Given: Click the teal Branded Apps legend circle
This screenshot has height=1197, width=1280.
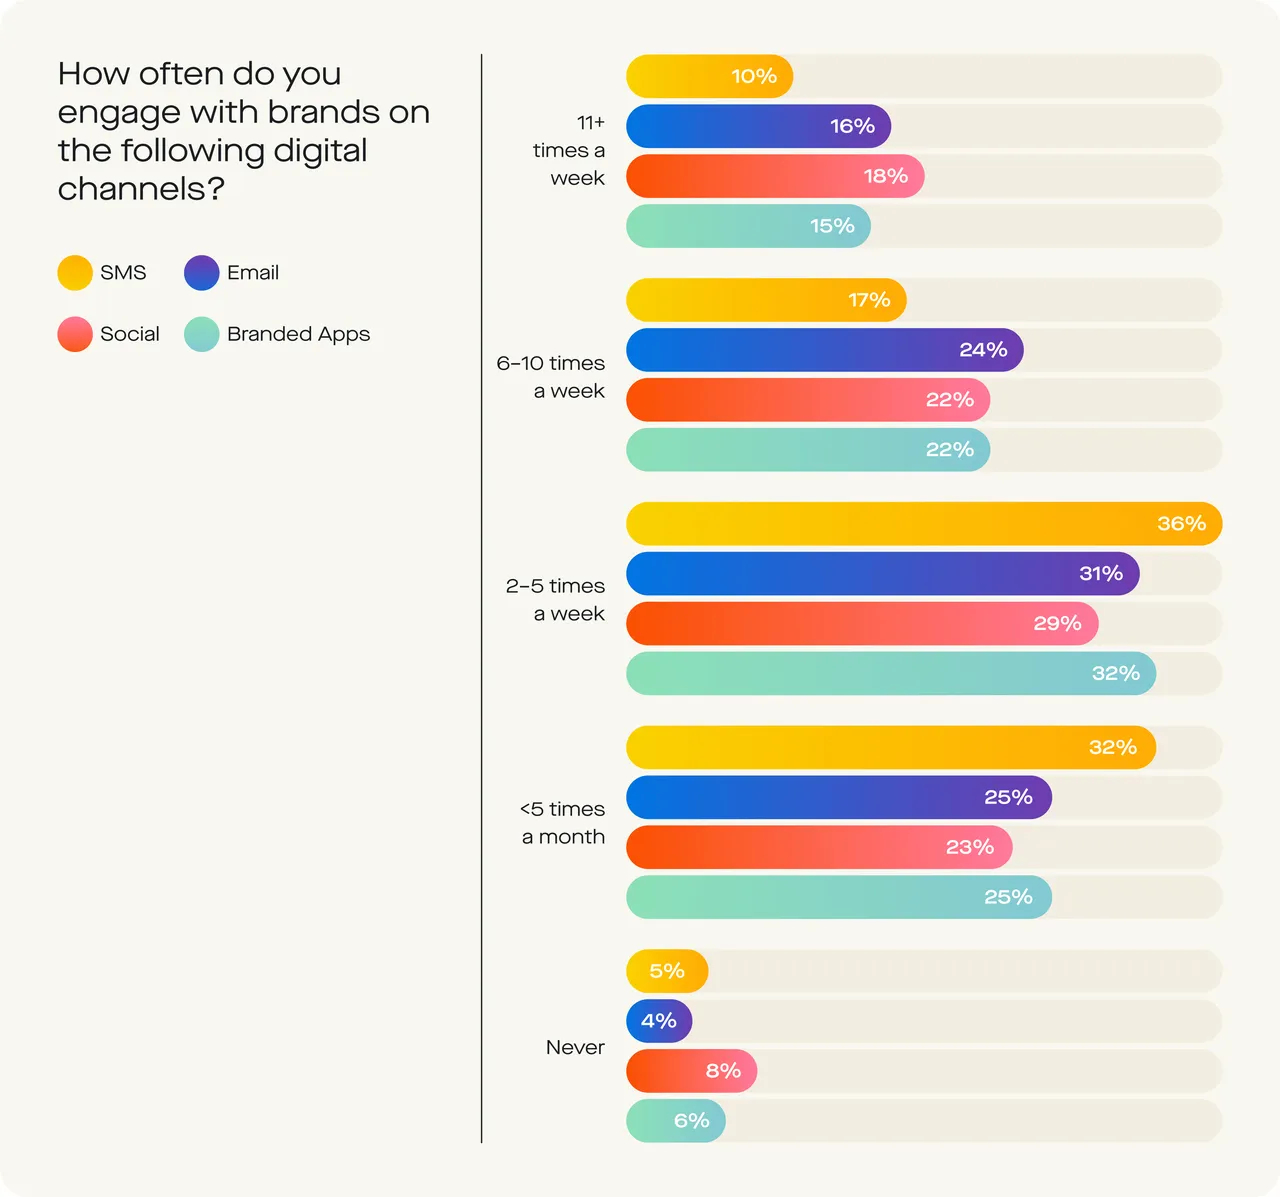Looking at the screenshot, I should click(202, 334).
